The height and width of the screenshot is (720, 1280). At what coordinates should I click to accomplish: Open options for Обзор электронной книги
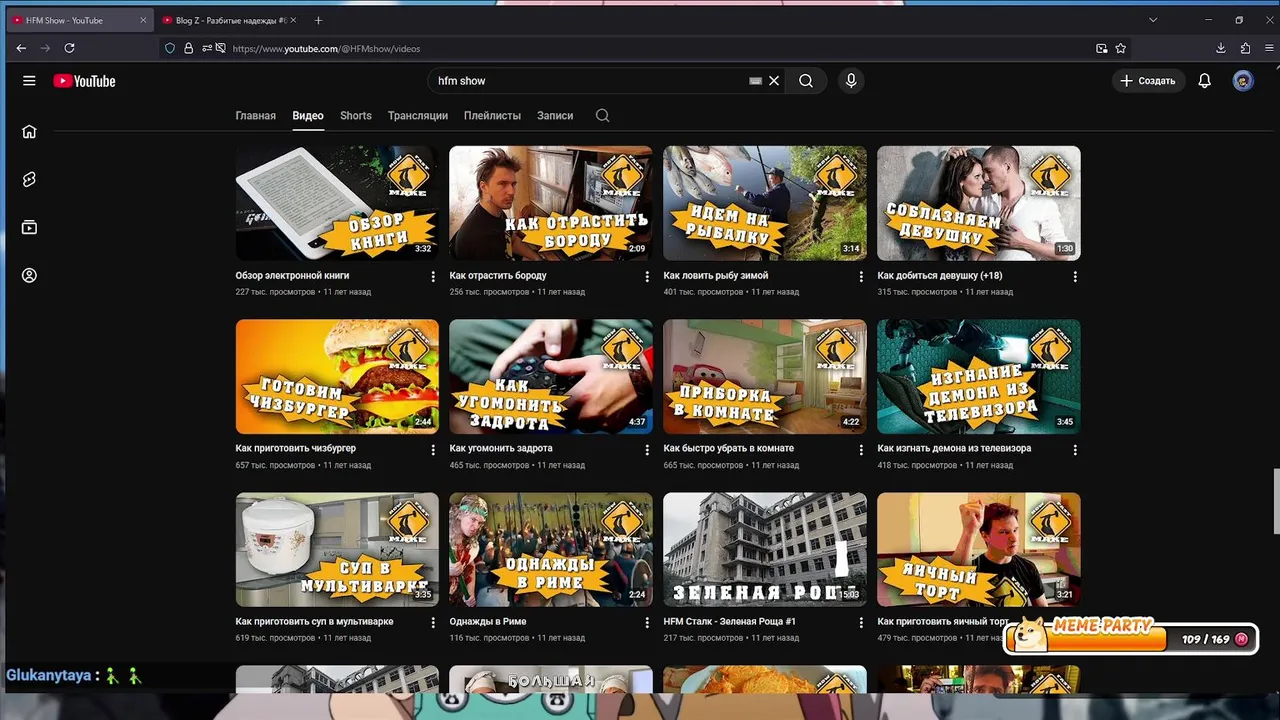coord(433,276)
